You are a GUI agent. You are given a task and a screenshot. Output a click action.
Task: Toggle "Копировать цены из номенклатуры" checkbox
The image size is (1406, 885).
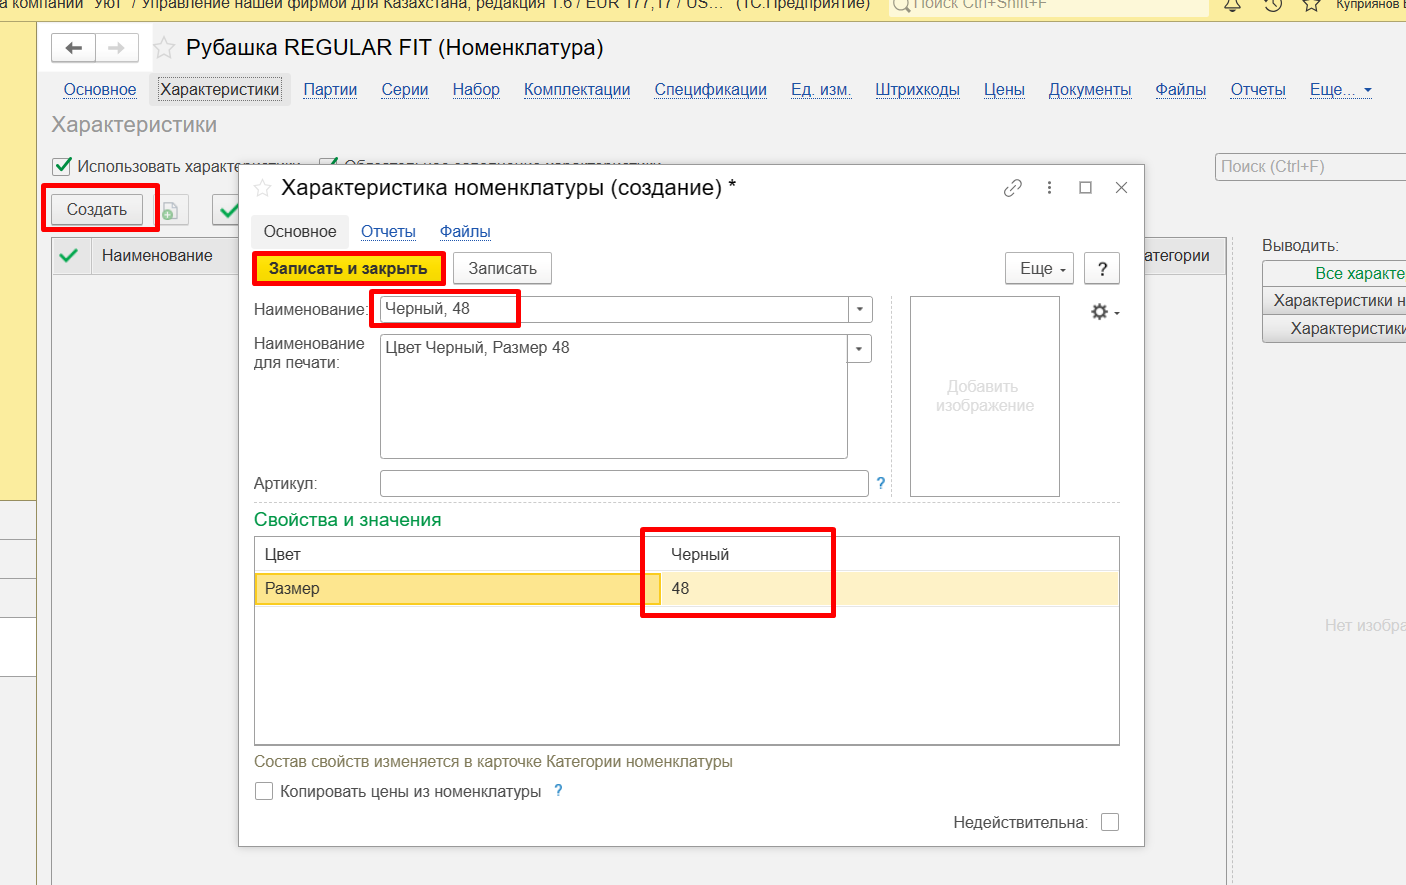264,791
